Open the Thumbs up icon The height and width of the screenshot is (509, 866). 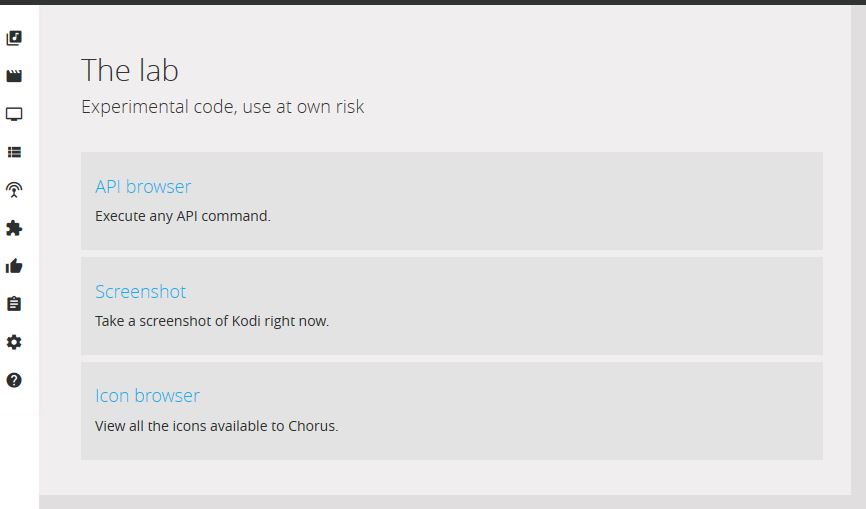pos(14,266)
